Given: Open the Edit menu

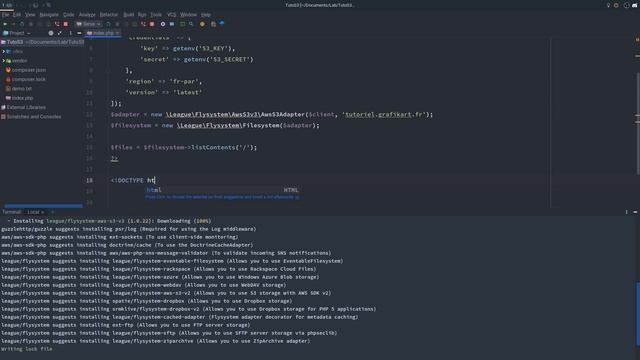Looking at the screenshot, I should (17, 15).
